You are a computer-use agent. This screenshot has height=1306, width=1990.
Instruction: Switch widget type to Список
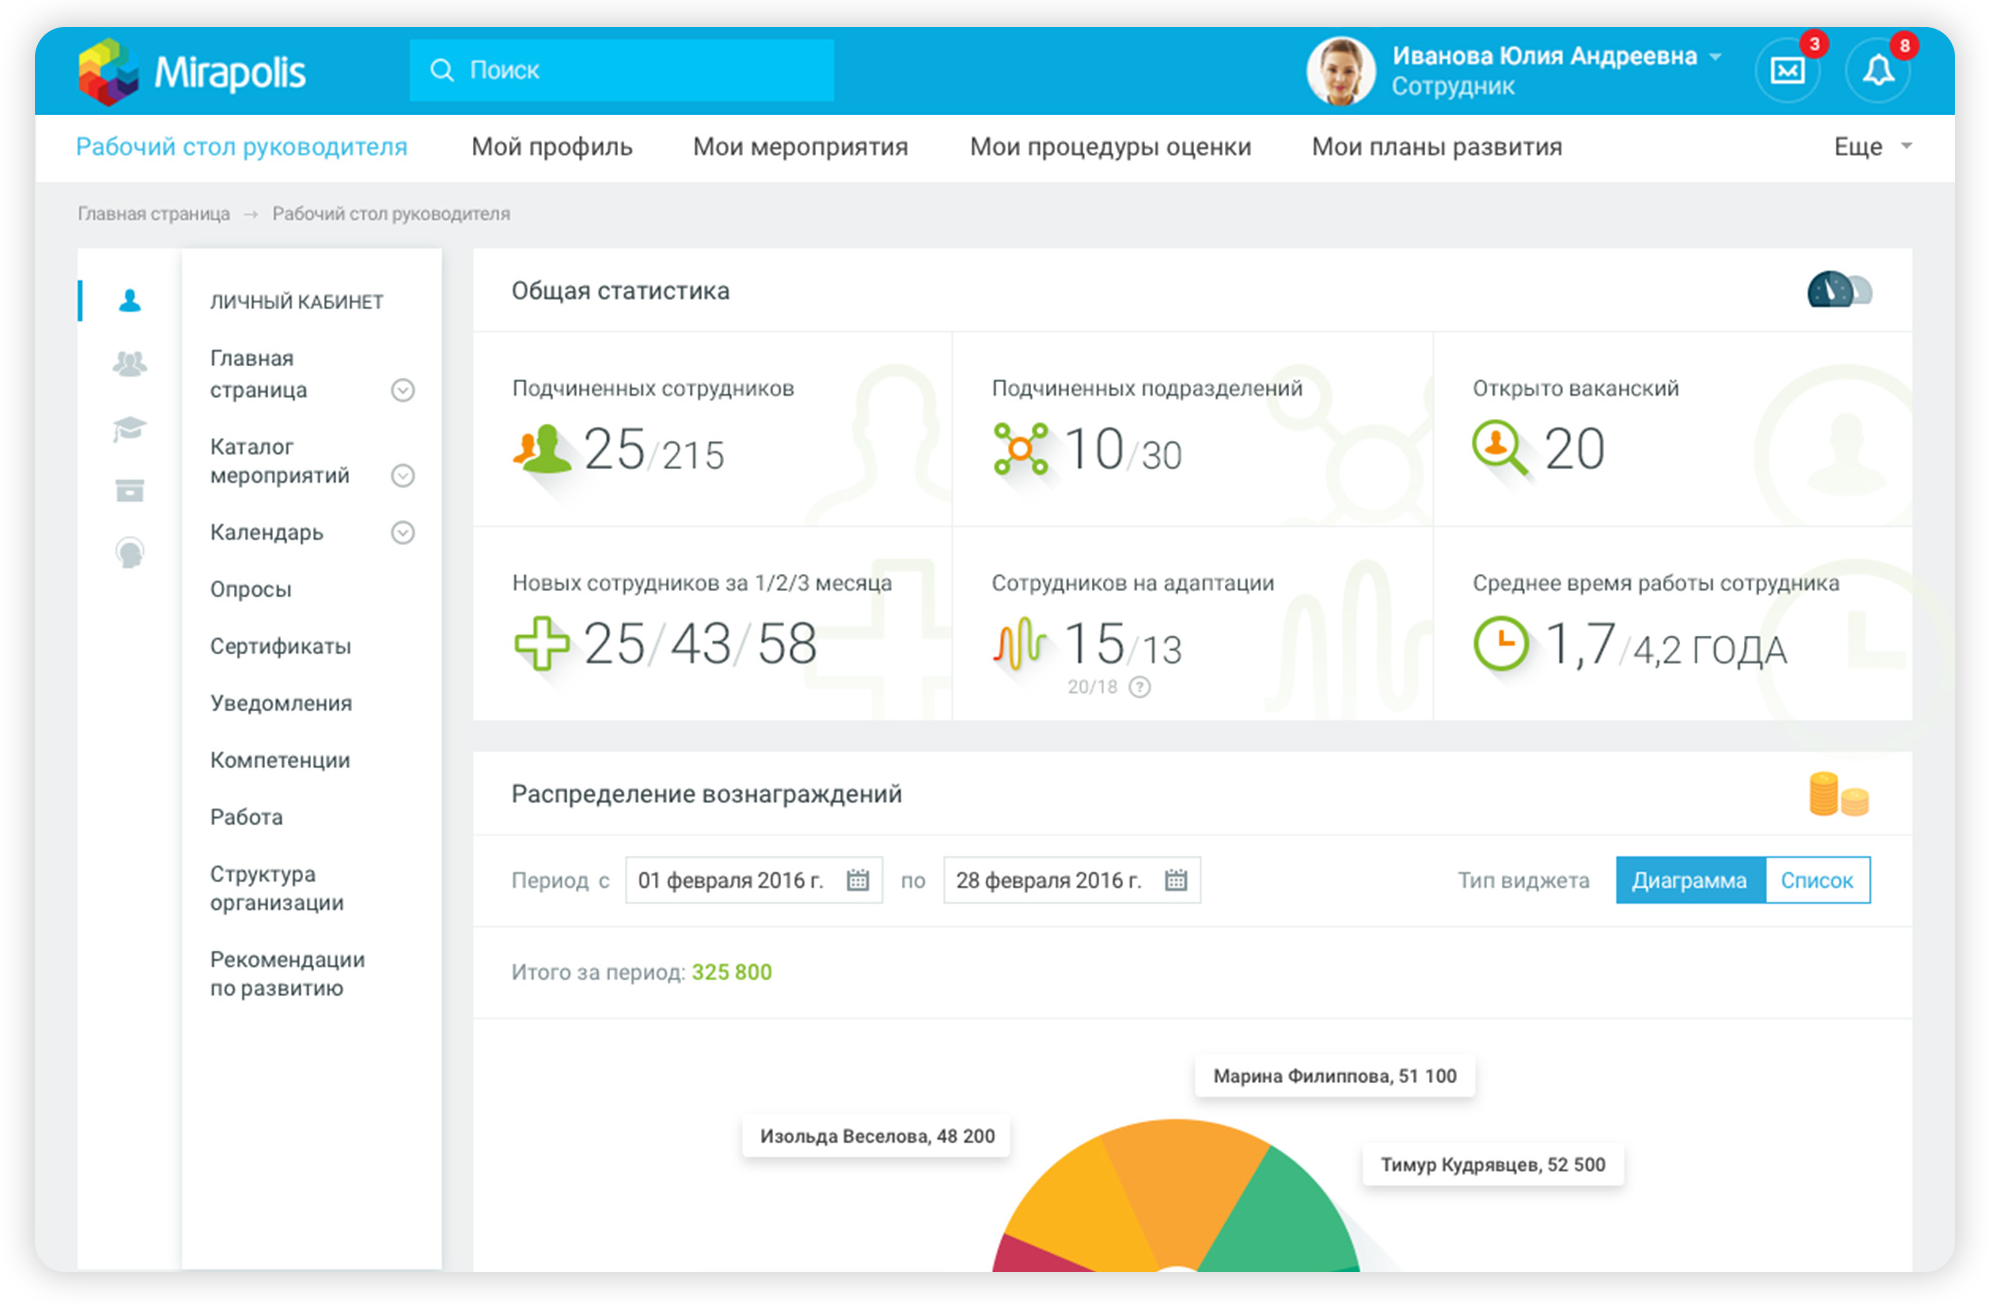point(1816,880)
